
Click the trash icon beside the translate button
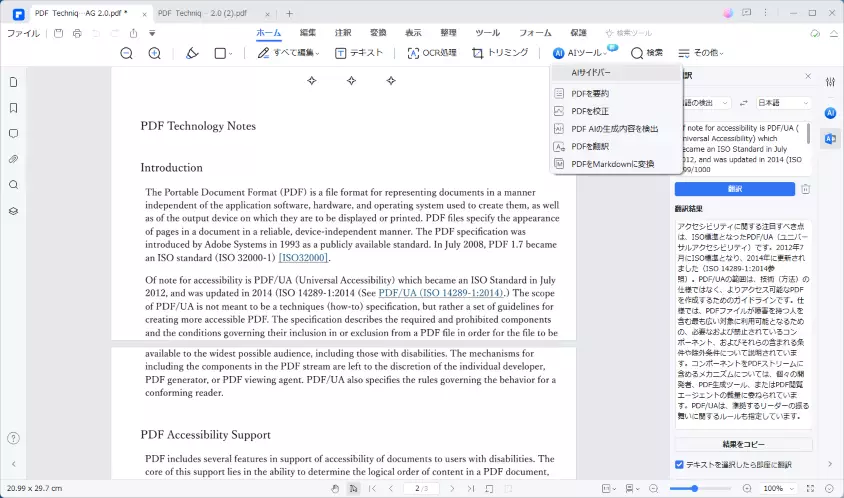coord(805,189)
